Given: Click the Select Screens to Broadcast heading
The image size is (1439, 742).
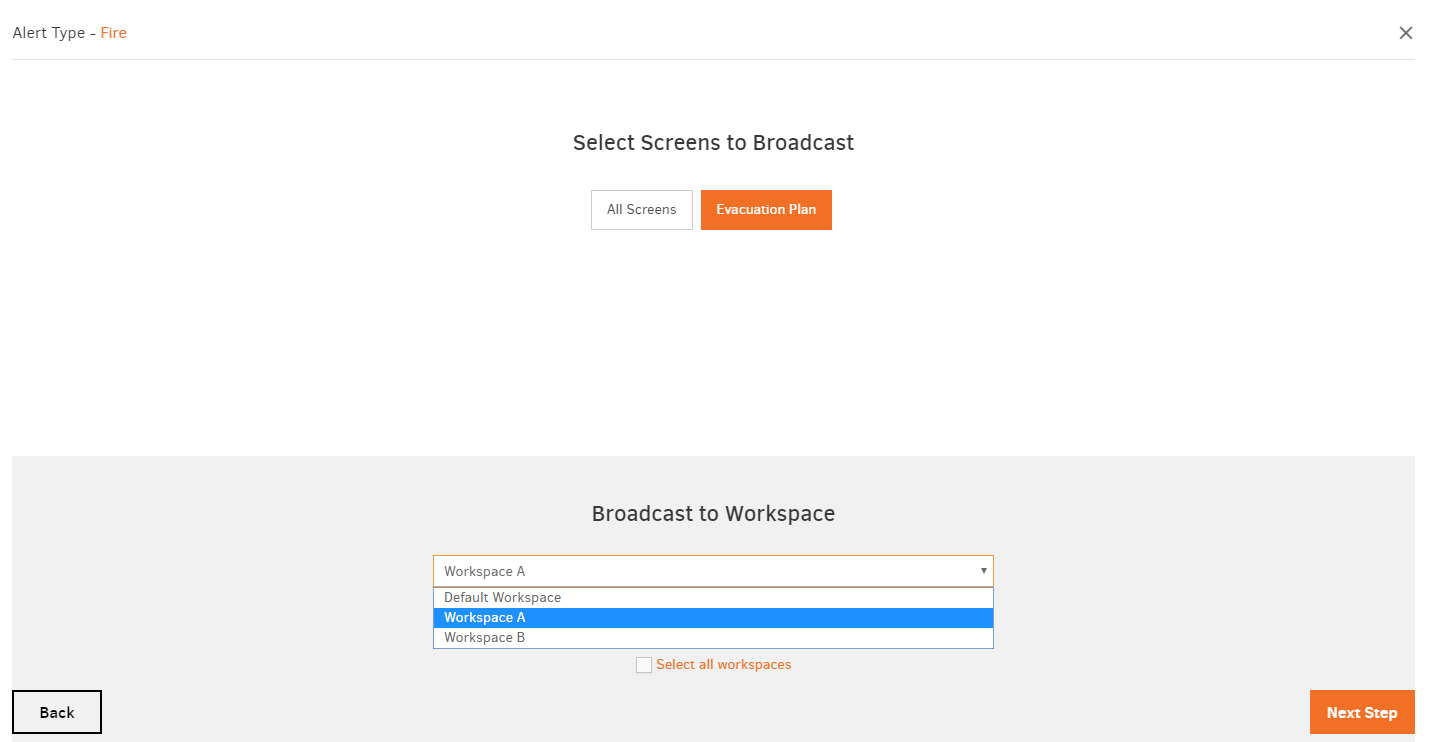Looking at the screenshot, I should (712, 142).
